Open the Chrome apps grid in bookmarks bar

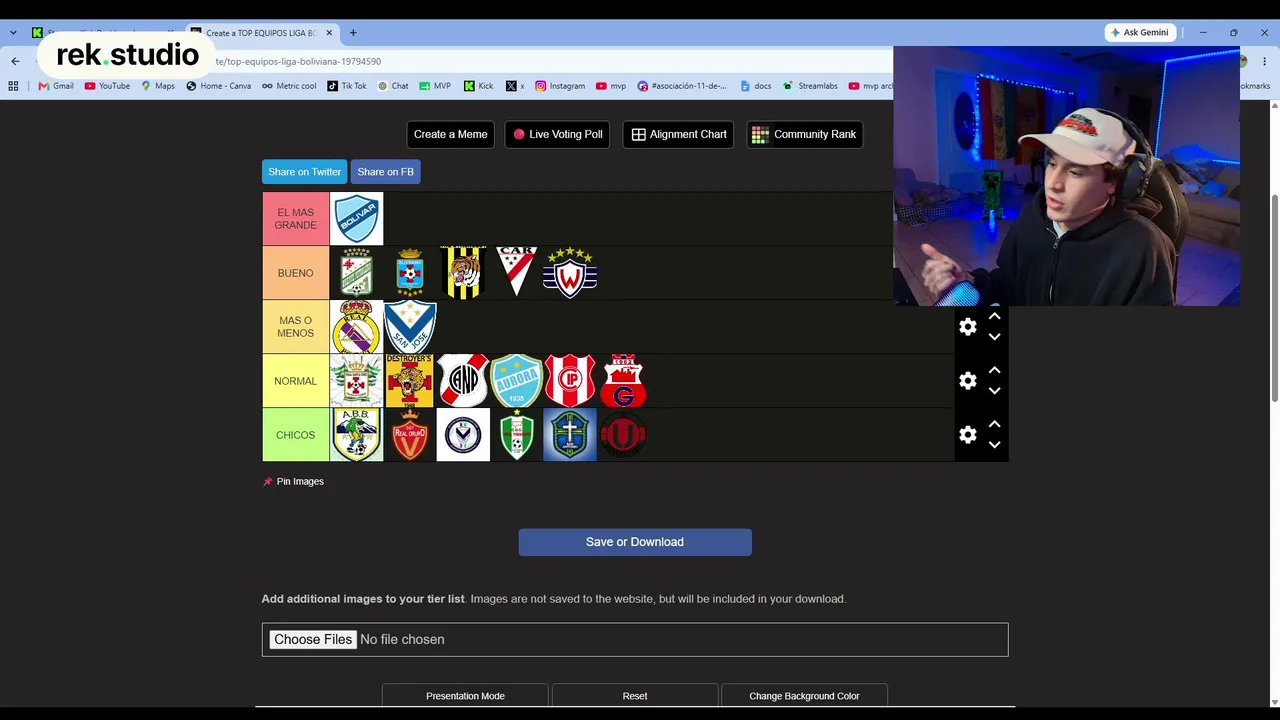[13, 86]
